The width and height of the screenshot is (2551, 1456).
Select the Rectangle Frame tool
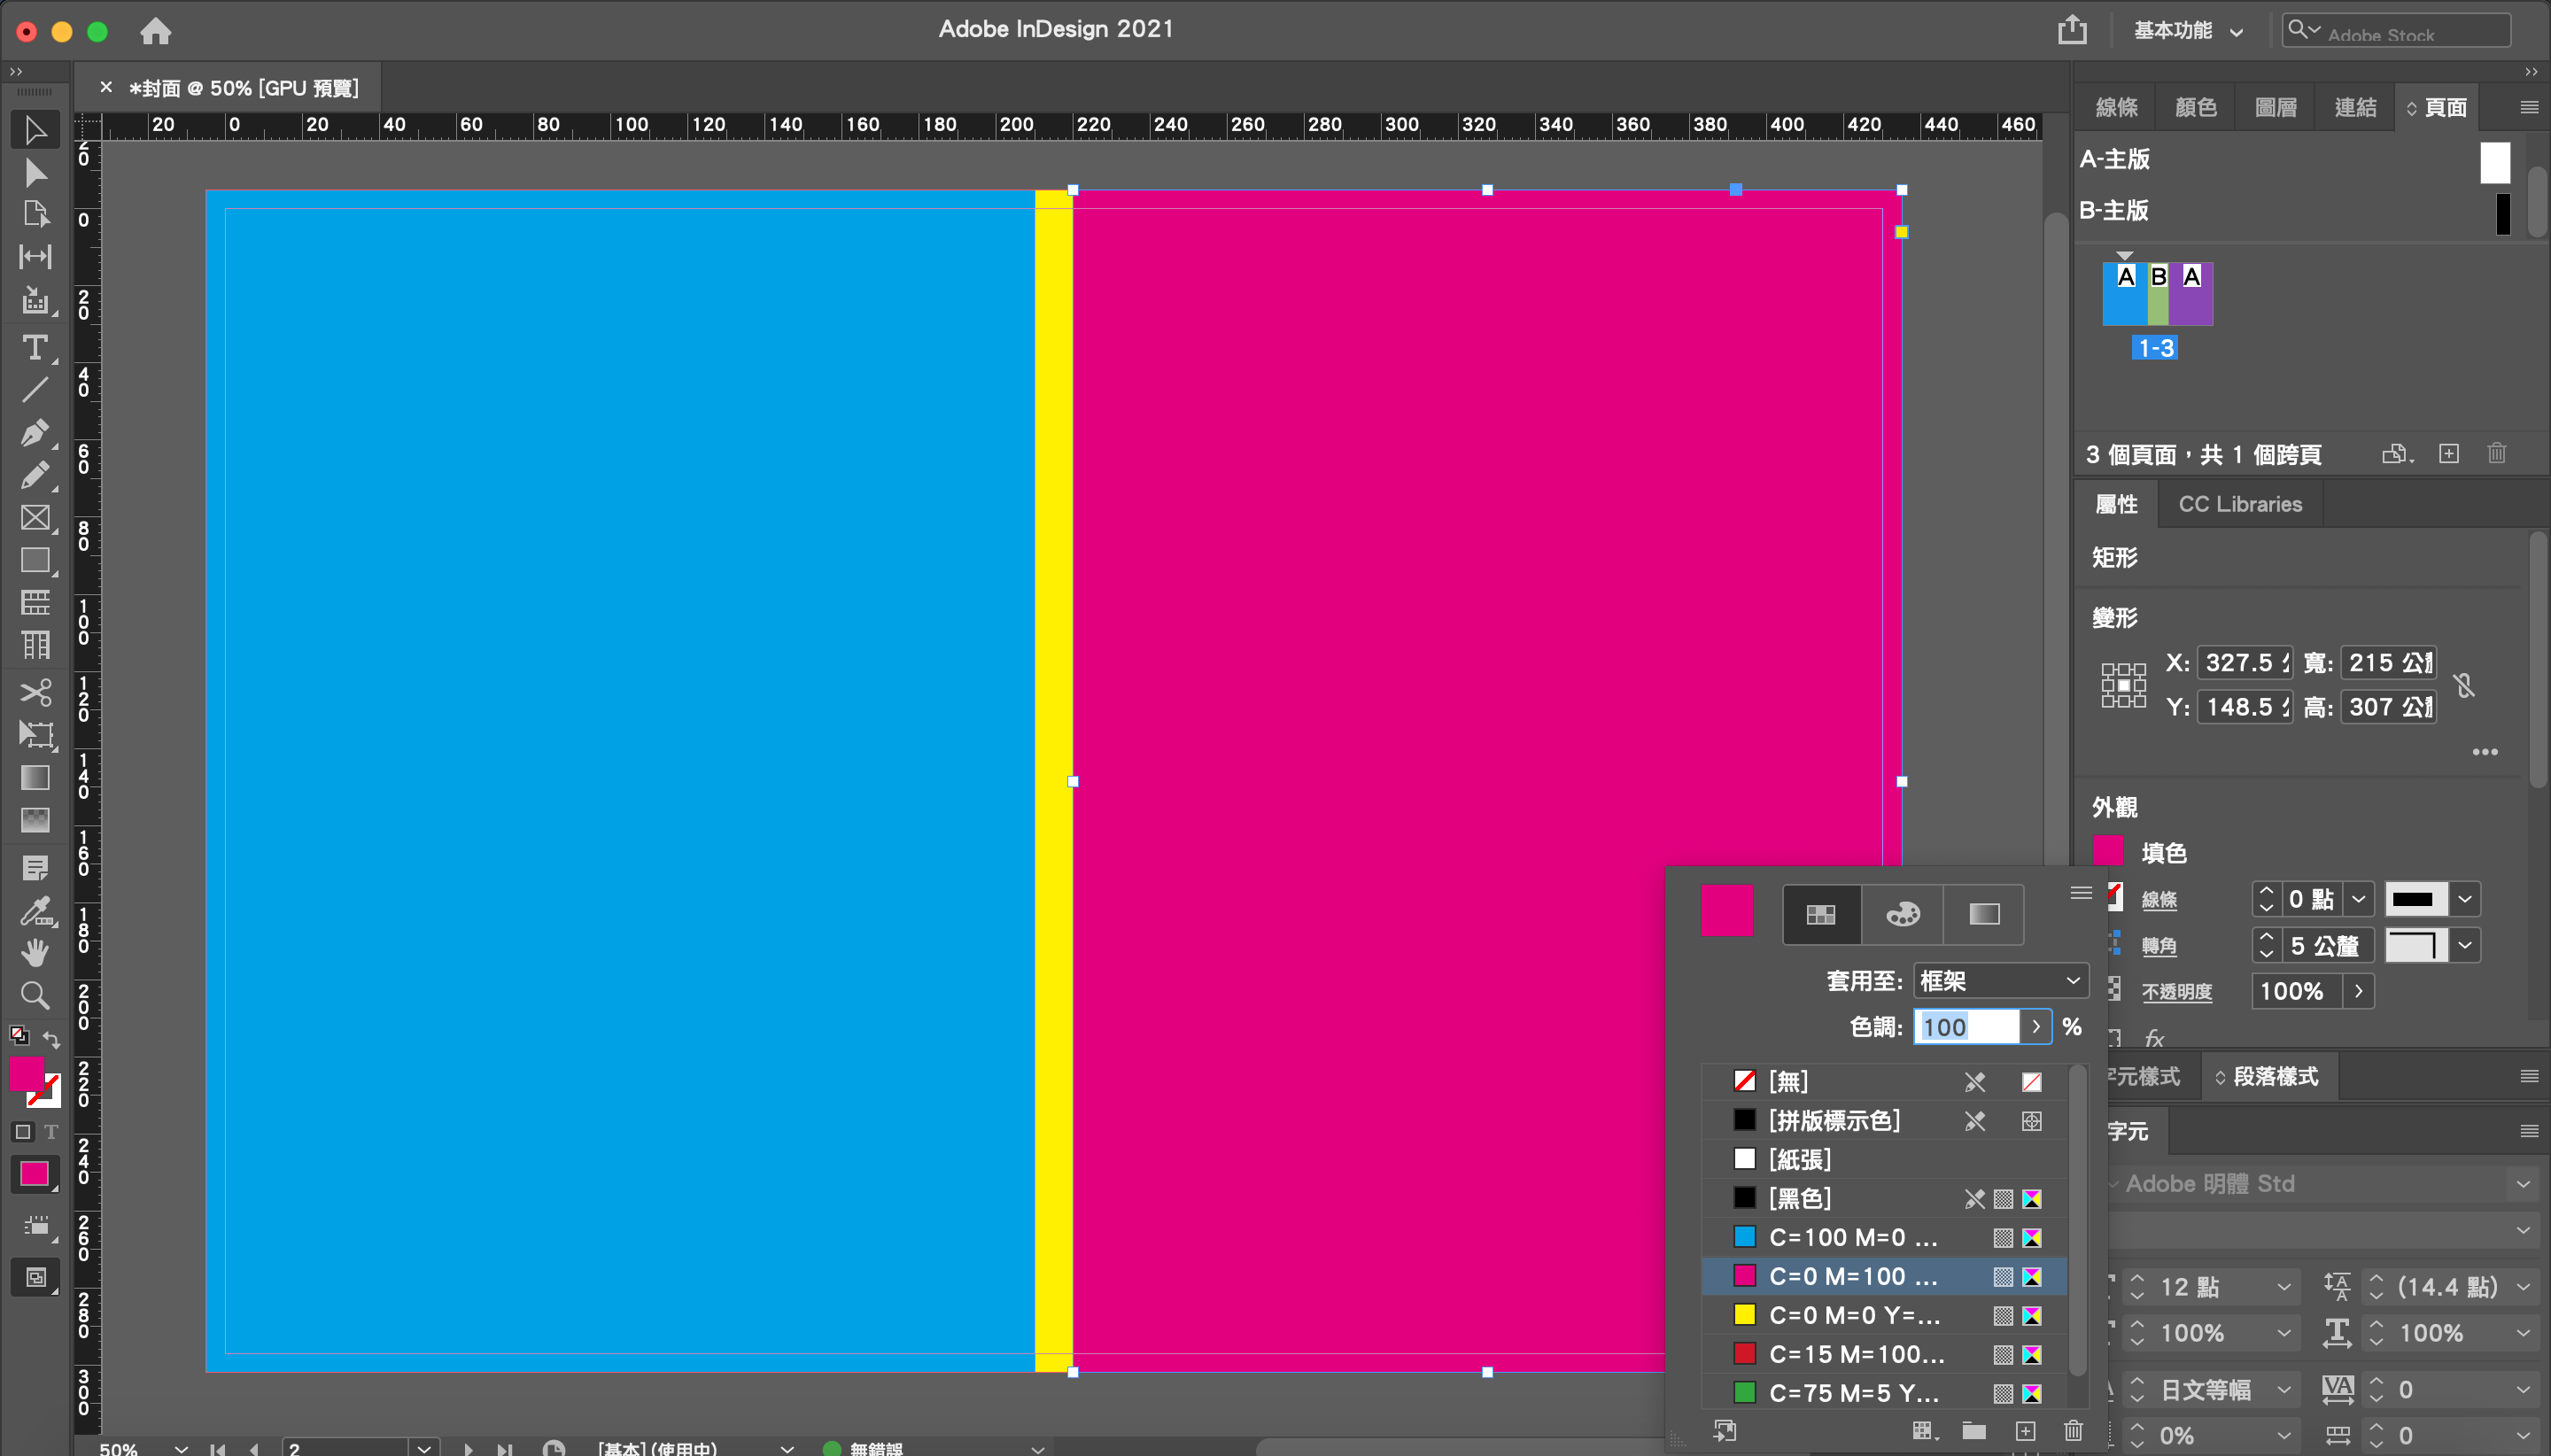tap(35, 517)
